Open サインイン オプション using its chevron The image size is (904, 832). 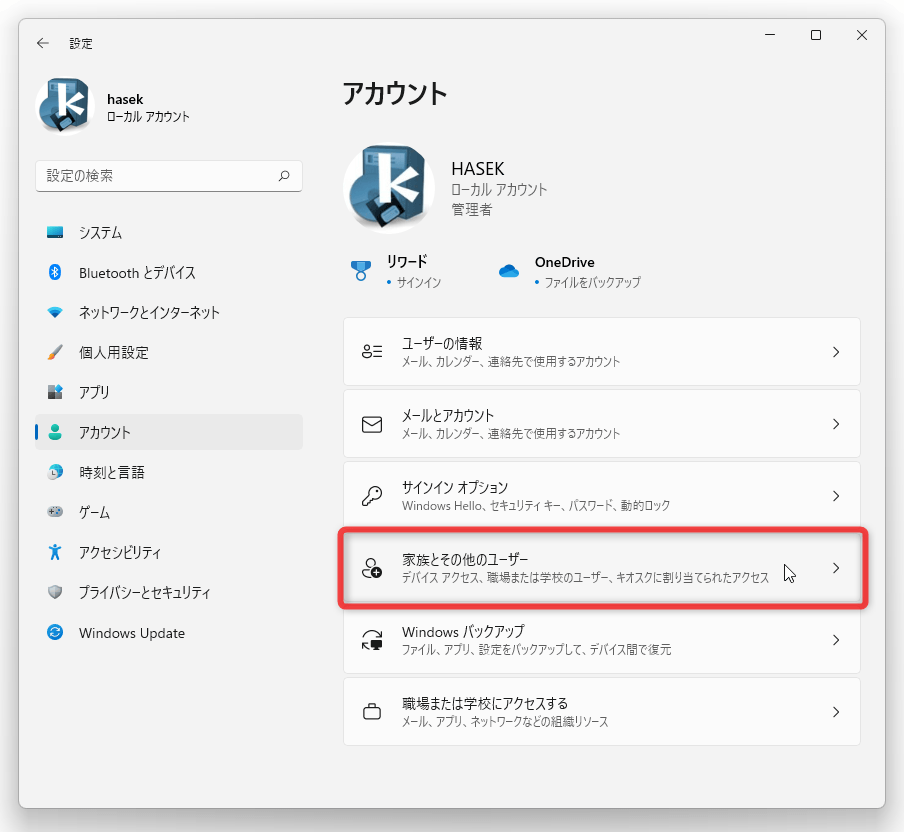[x=836, y=496]
